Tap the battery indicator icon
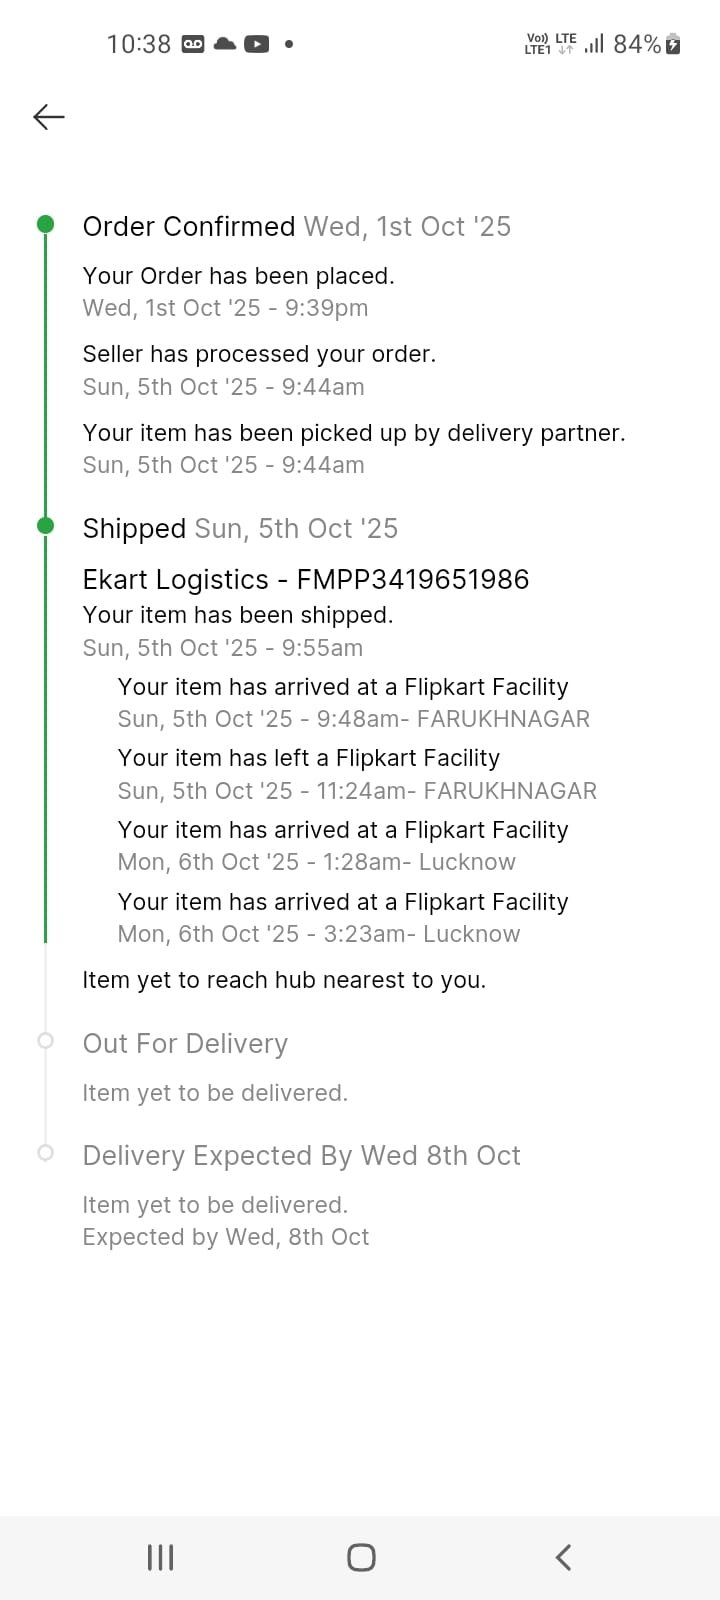Image resolution: width=720 pixels, height=1600 pixels. (x=673, y=44)
